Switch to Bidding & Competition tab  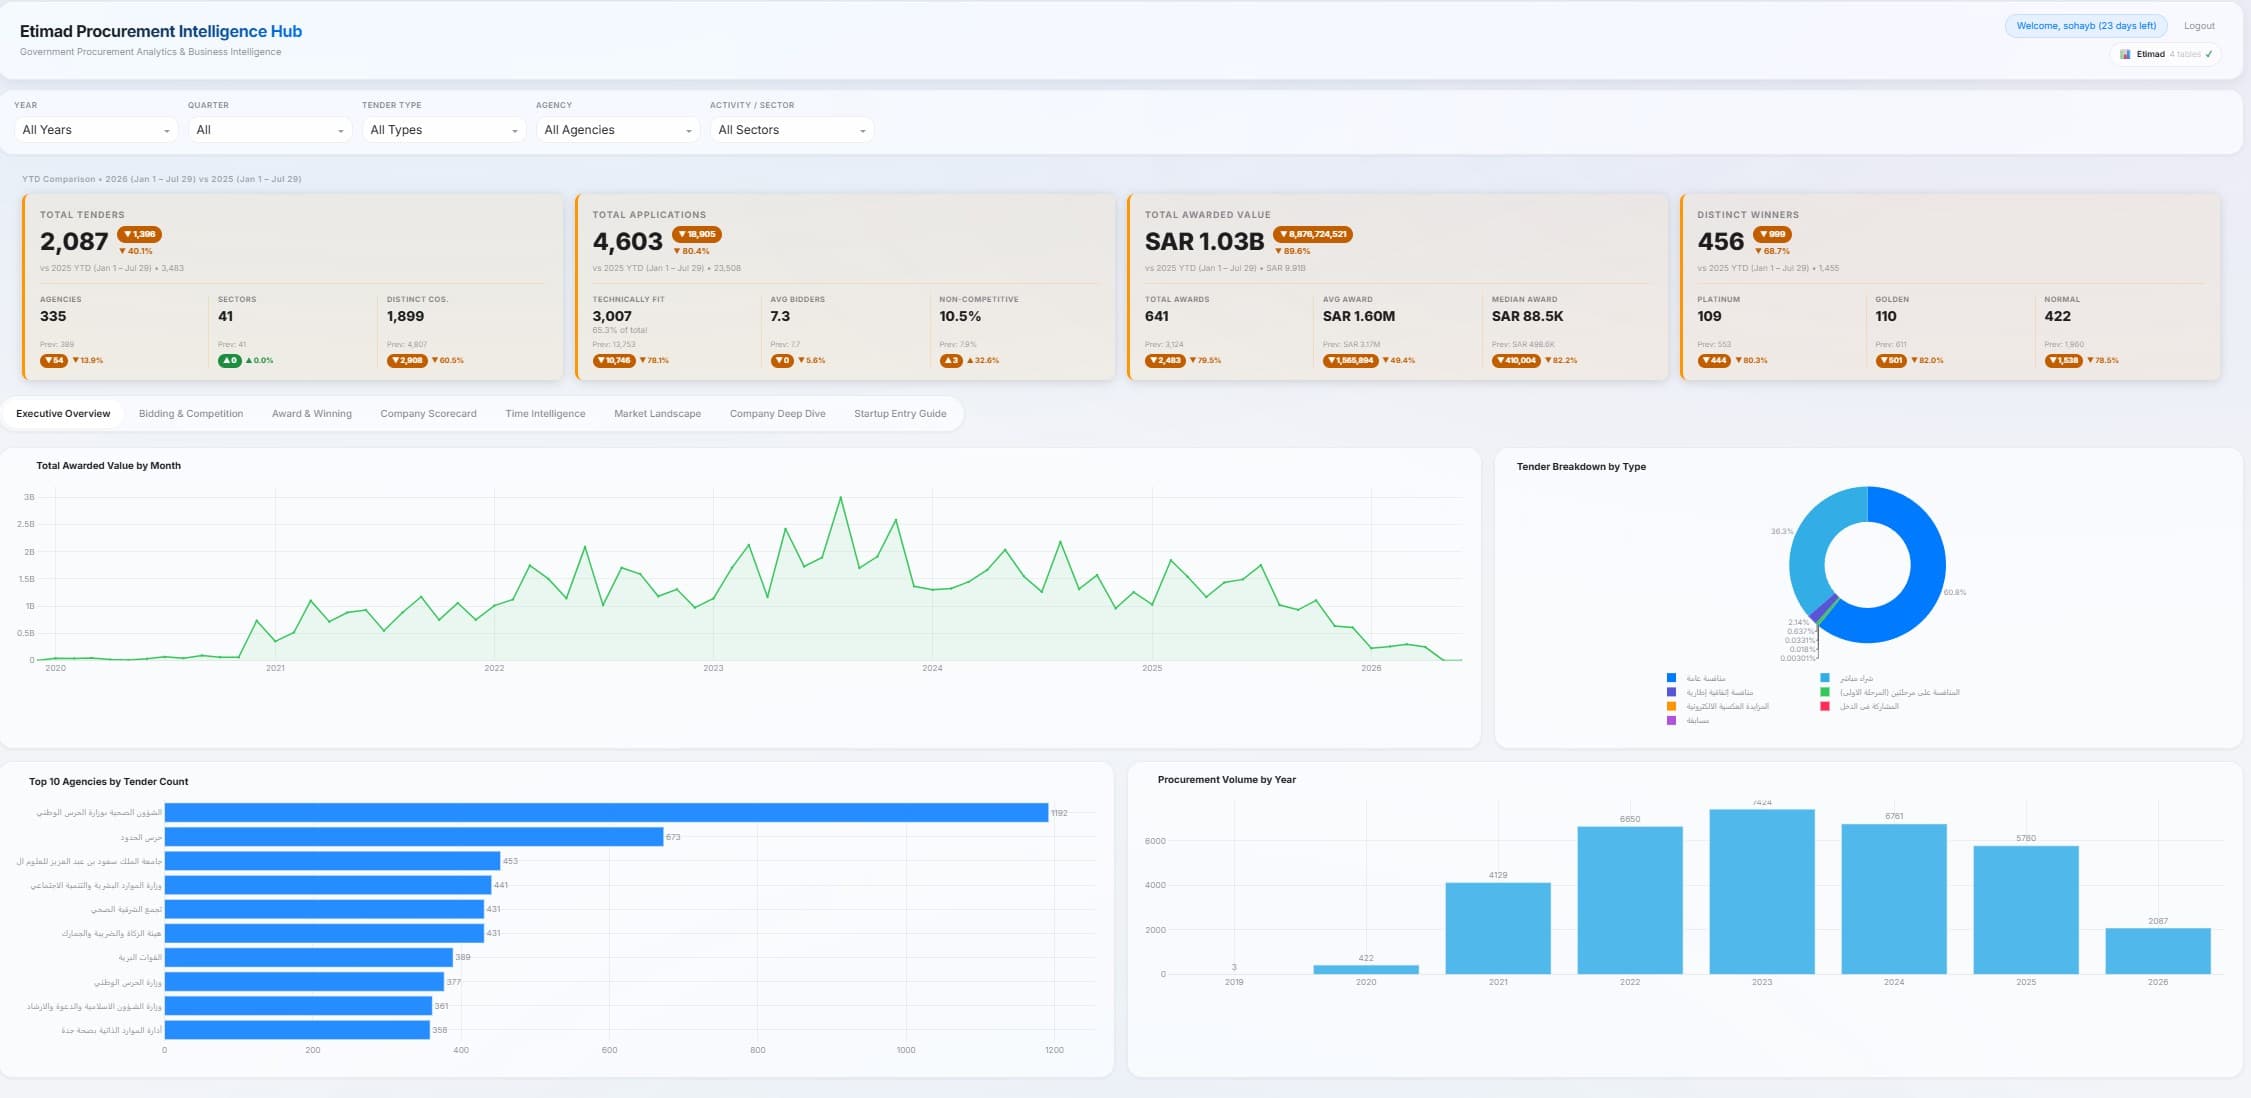[191, 414]
